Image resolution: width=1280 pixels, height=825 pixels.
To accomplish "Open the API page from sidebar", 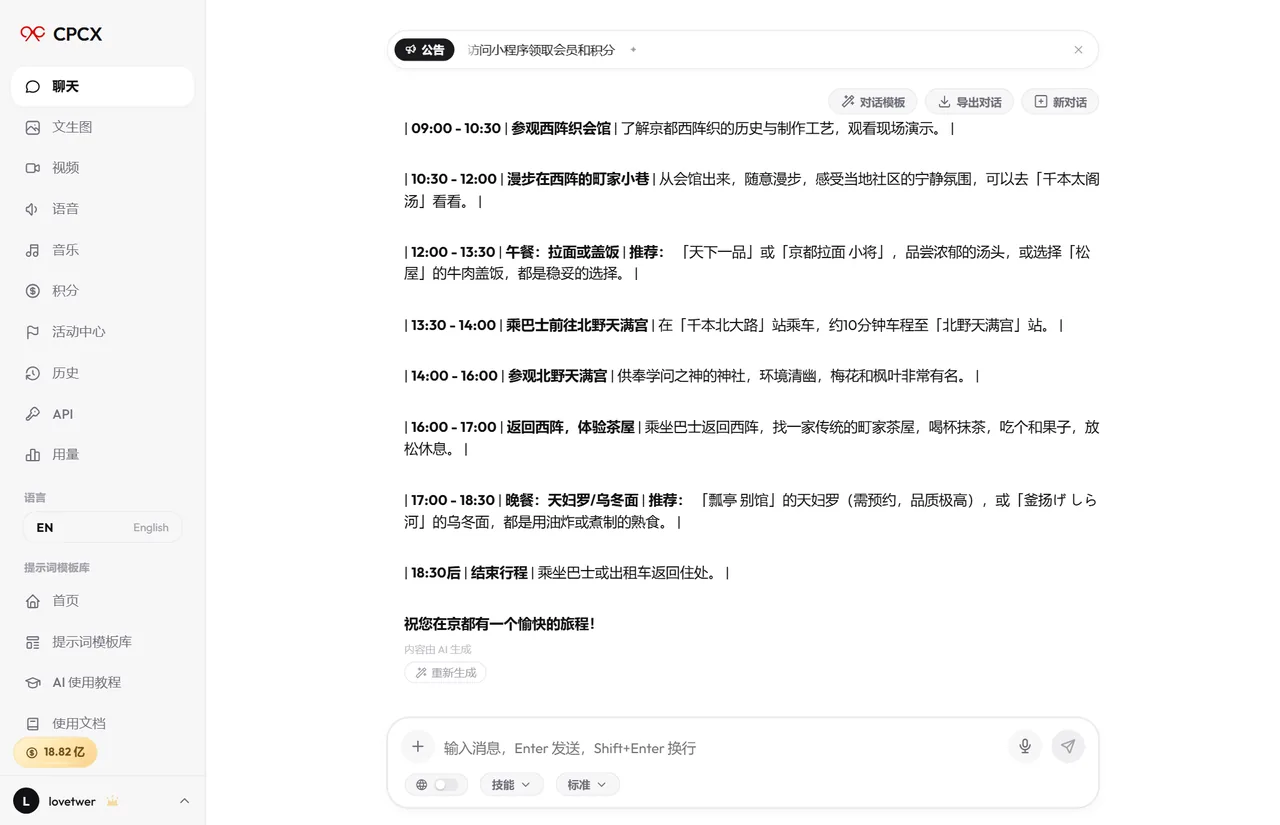I will (102, 414).
